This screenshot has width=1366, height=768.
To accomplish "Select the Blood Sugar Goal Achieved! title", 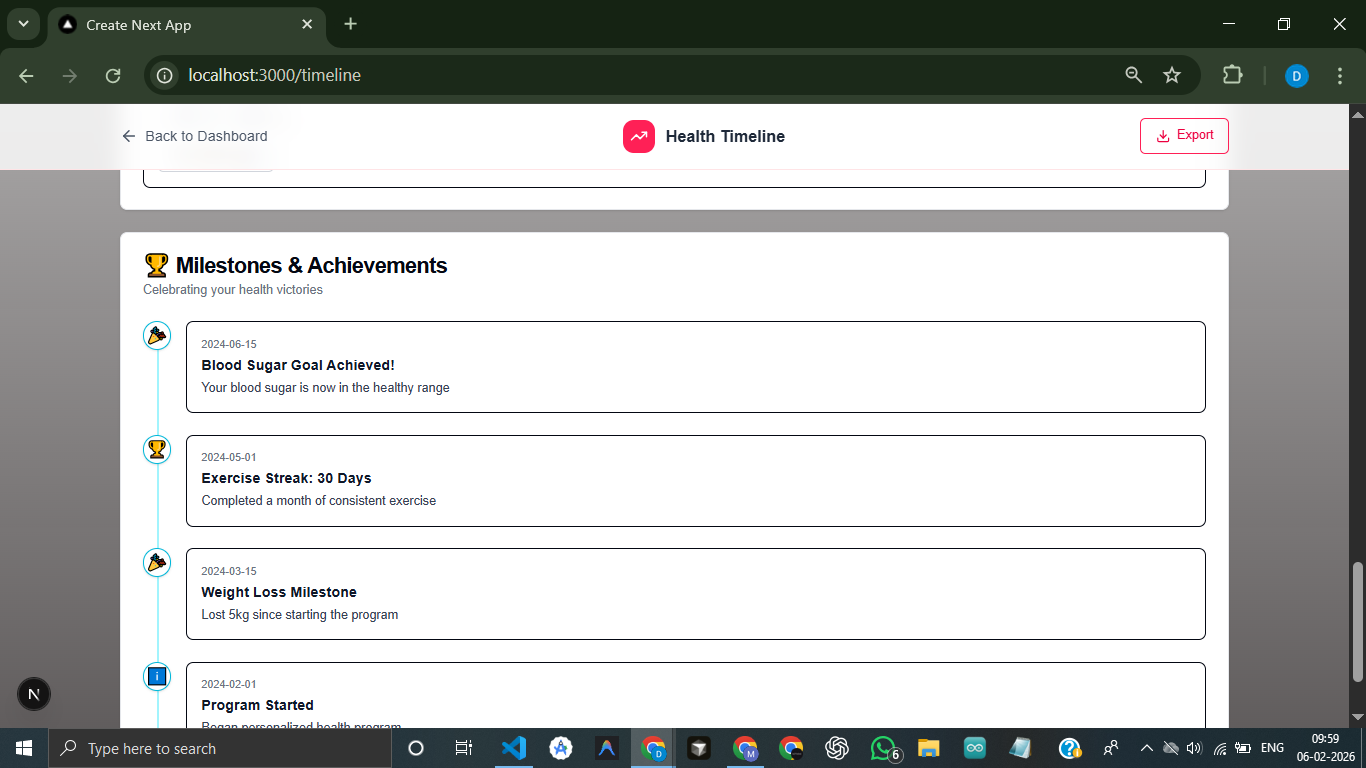I will coord(298,365).
